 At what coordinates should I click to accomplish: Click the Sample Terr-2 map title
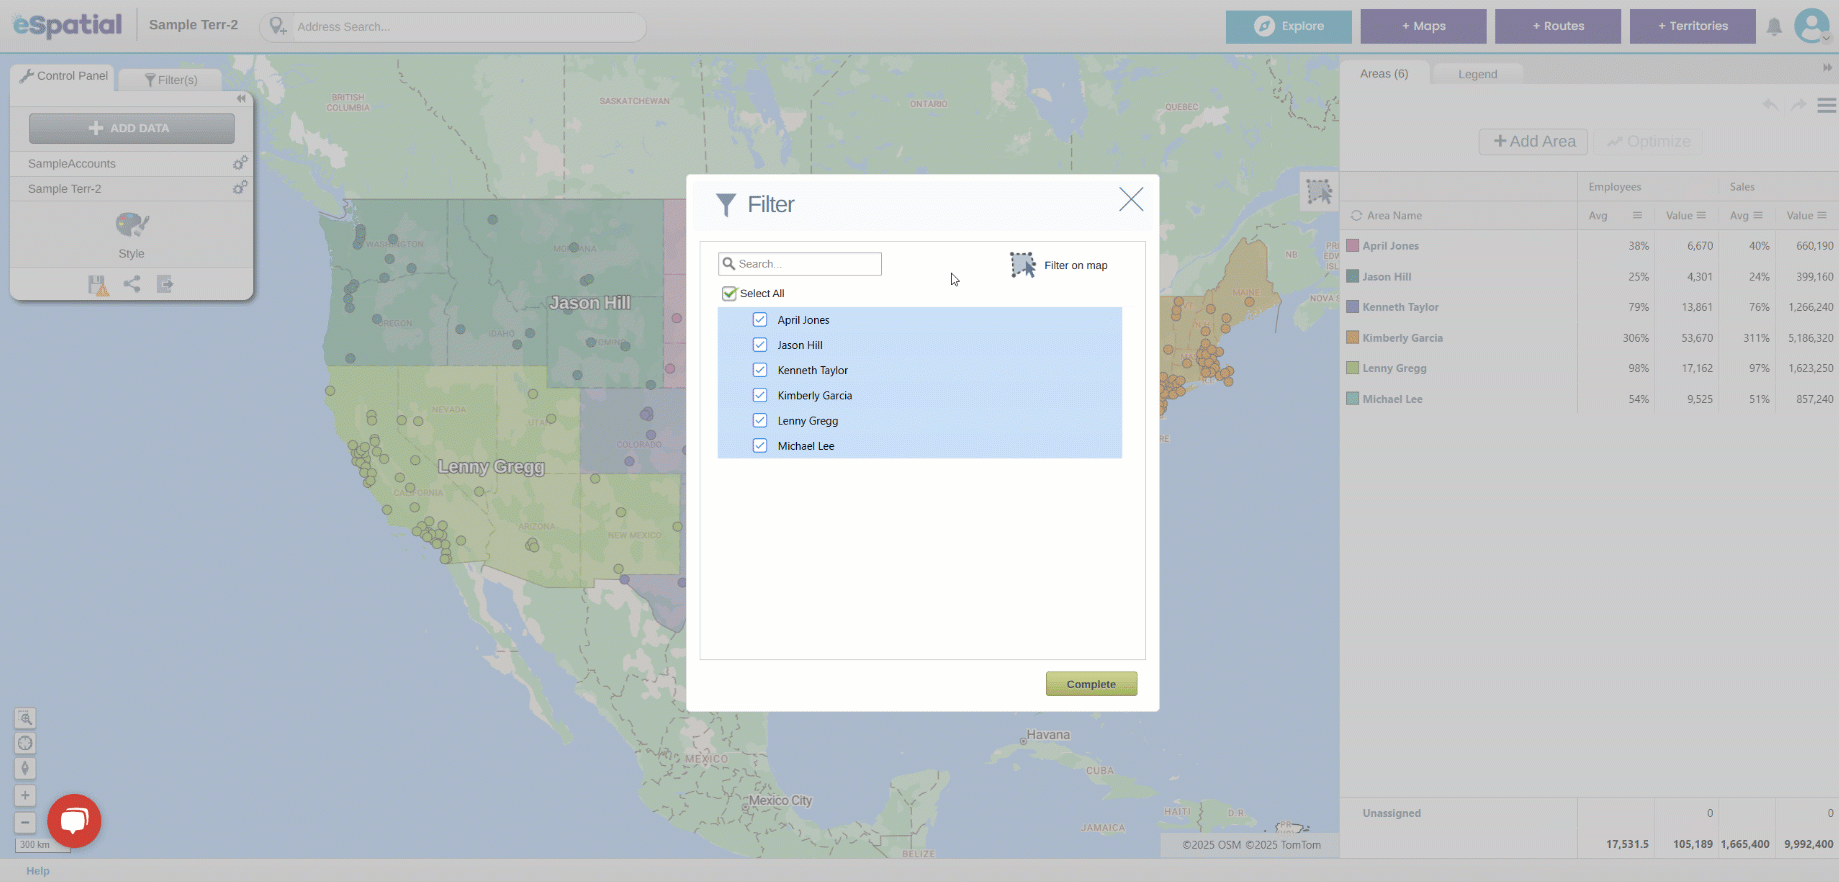click(193, 25)
